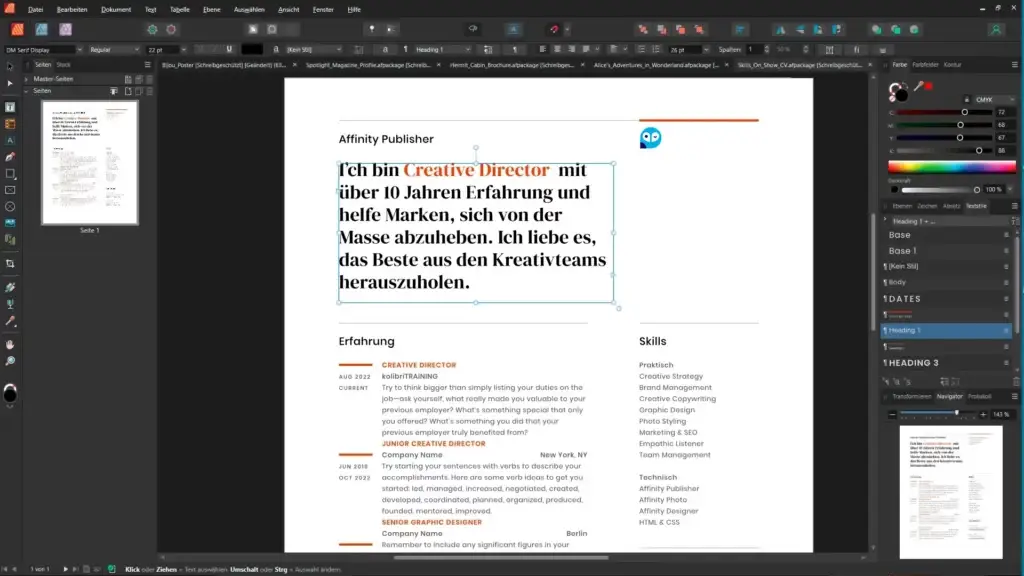
Task: Select the Picture Frame Rectangle tool
Action: click(10, 190)
